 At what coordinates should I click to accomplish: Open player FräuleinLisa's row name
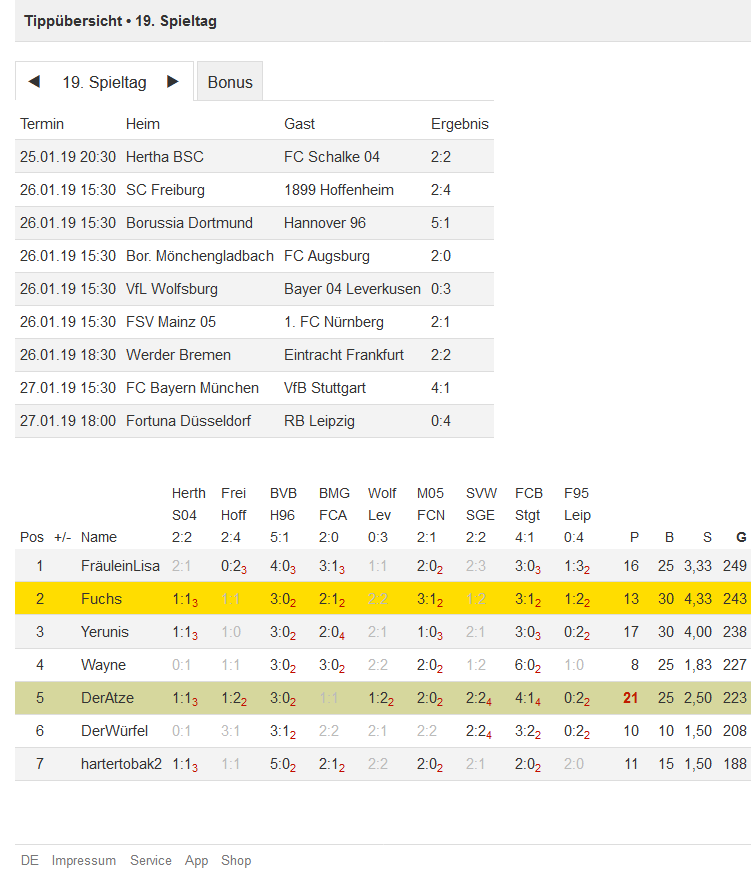click(x=120, y=566)
